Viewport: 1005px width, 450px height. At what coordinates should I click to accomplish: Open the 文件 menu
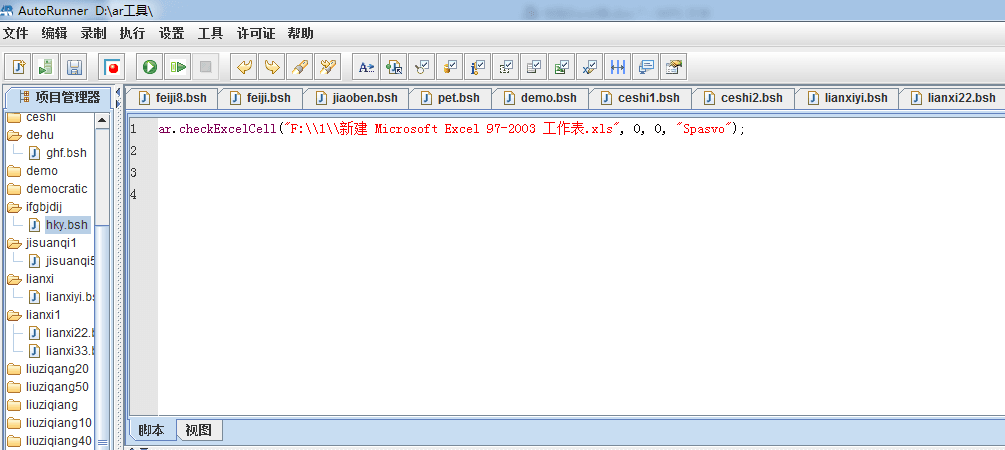(16, 34)
